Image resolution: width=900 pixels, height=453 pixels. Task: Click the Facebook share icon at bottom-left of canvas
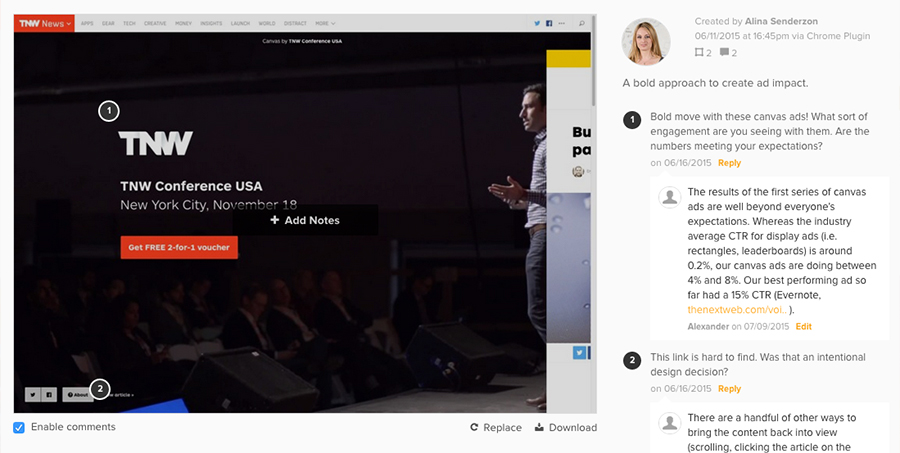tap(49, 394)
